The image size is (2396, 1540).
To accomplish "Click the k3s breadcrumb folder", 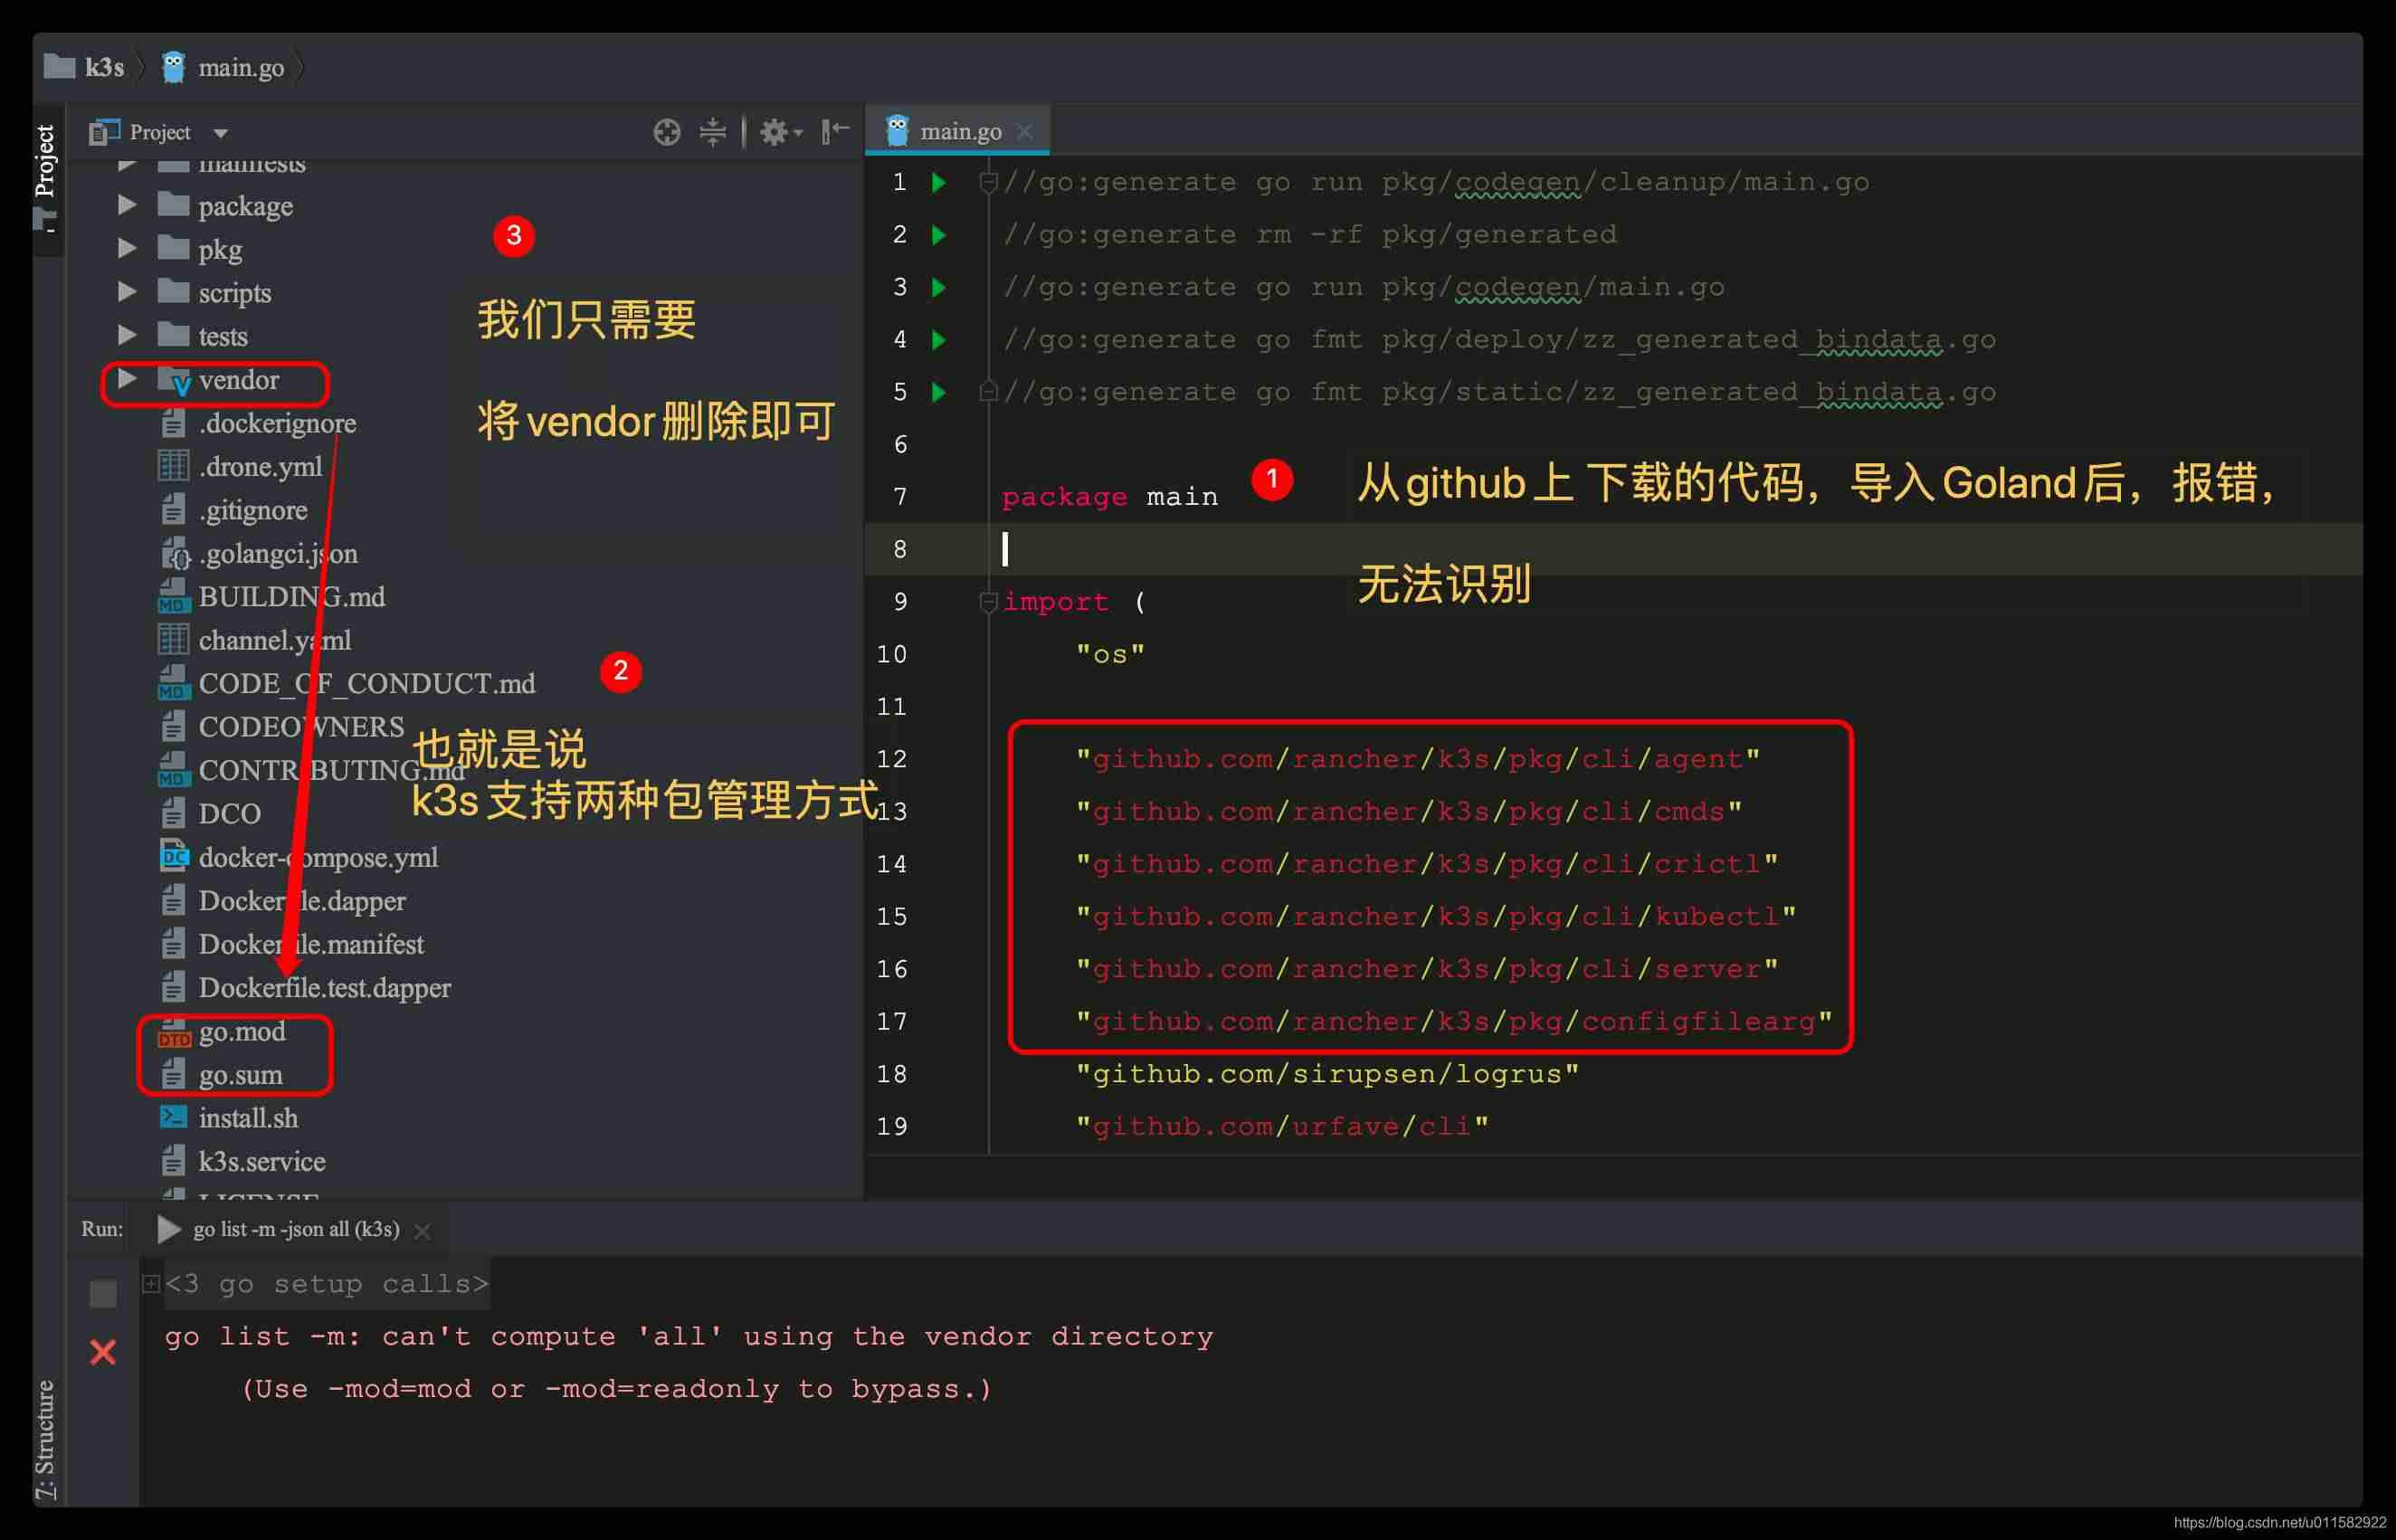I will (85, 67).
